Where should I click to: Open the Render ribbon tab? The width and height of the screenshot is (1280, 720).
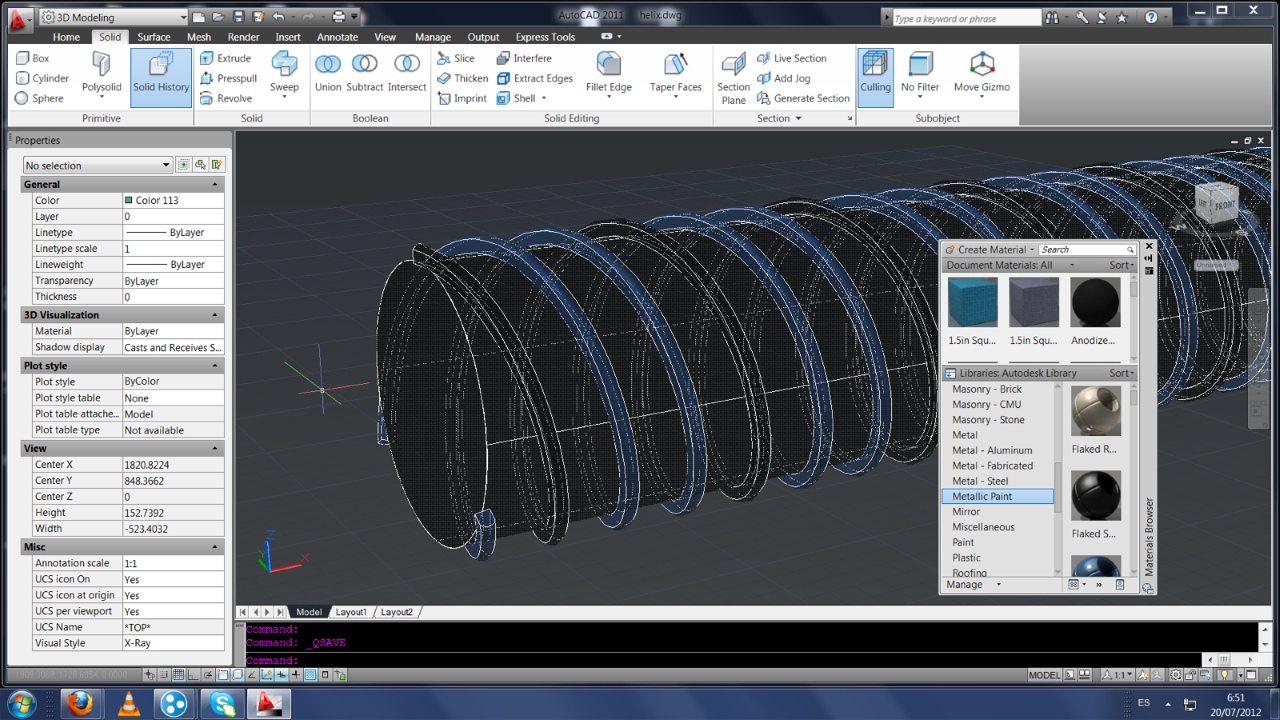243,37
